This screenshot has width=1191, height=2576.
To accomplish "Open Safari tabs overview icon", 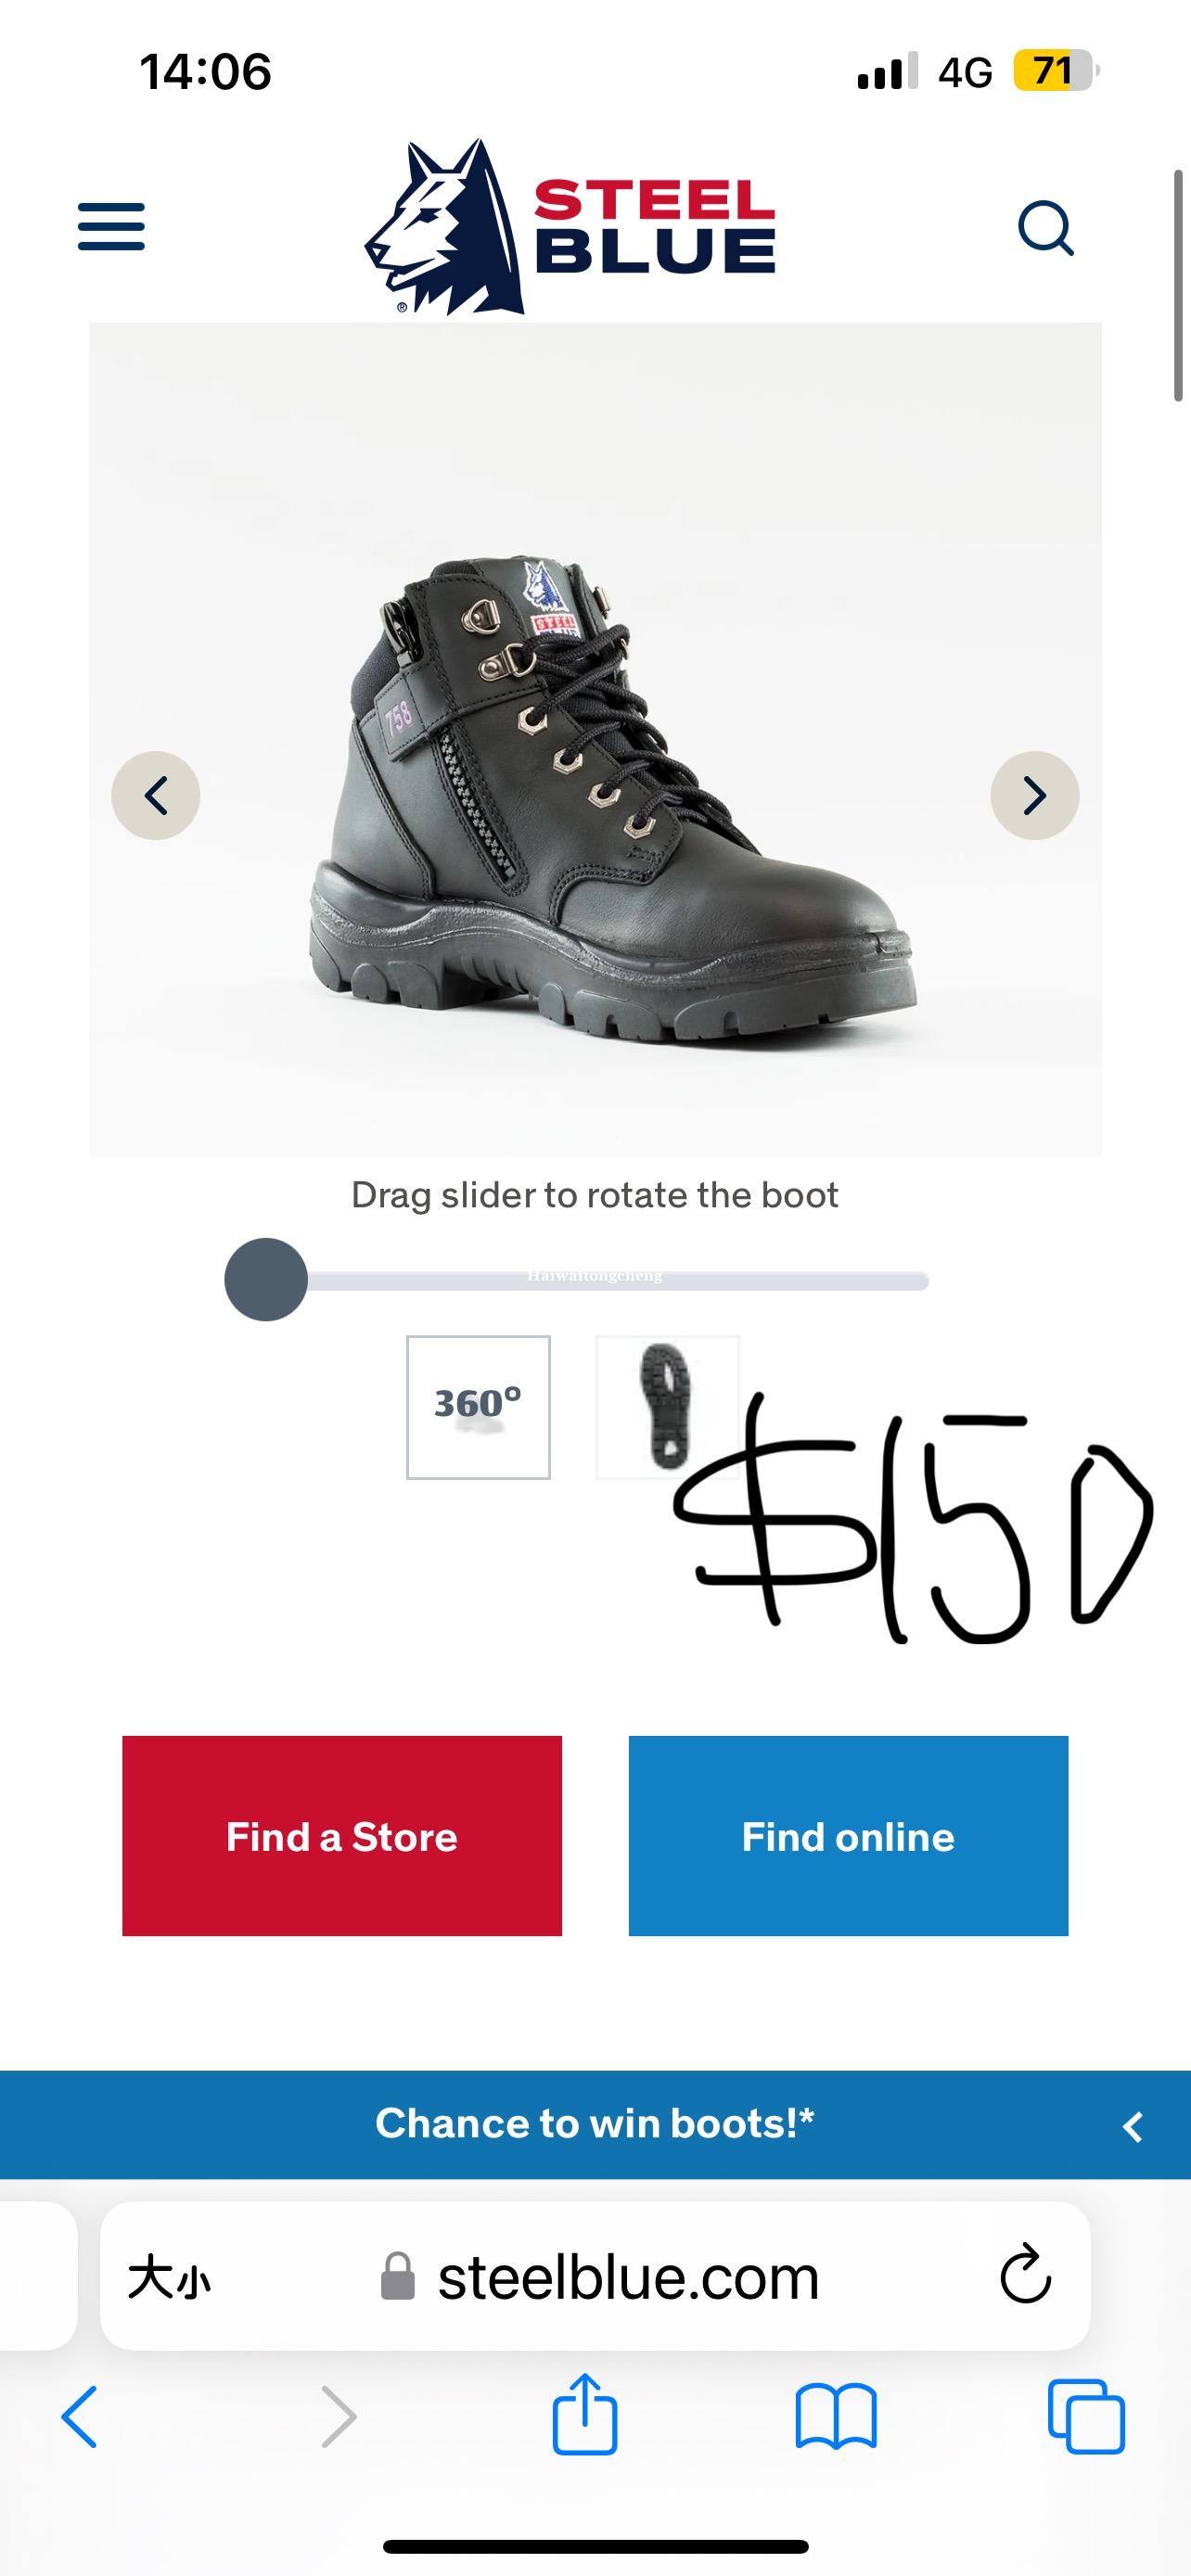I will click(1086, 2417).
